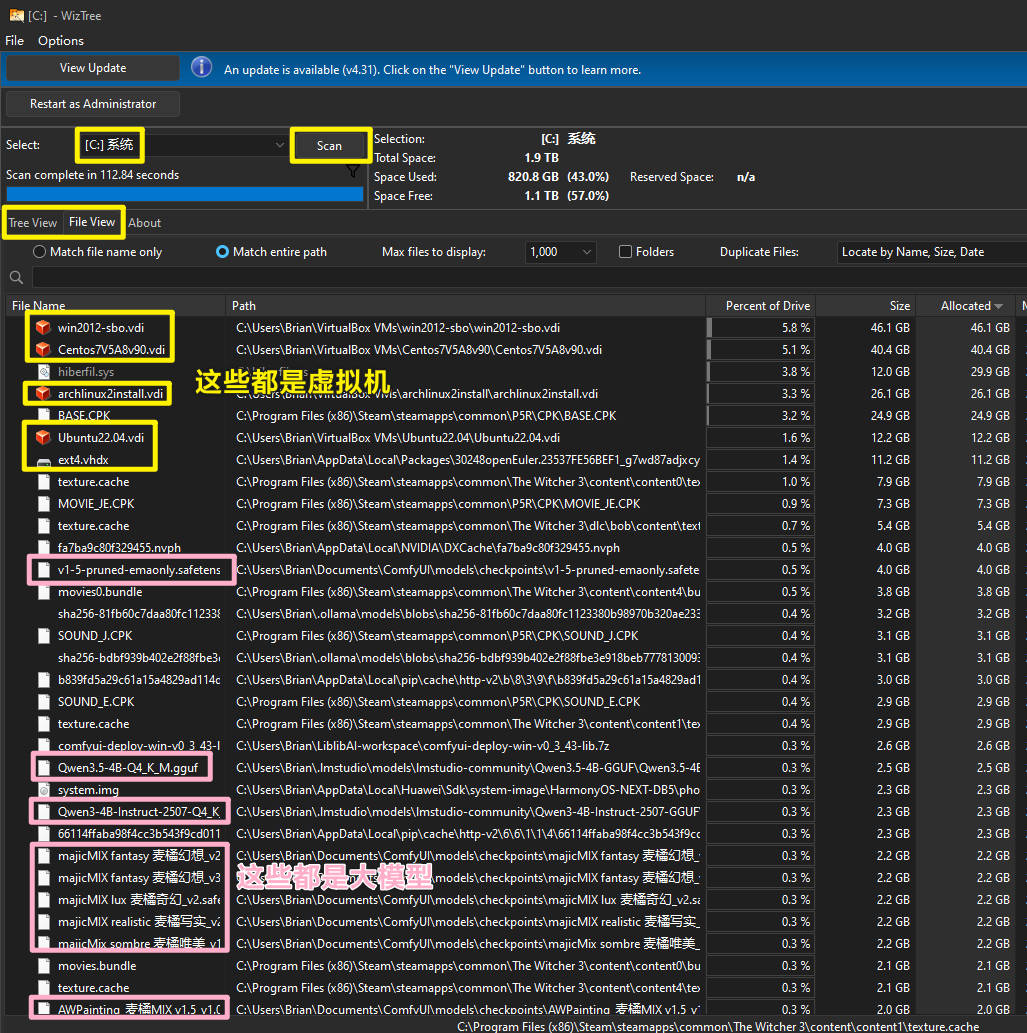Click the file icon of Qwen3.5-4B-Q4_K_M.gguf
The width and height of the screenshot is (1027, 1033).
pyautogui.click(x=43, y=768)
